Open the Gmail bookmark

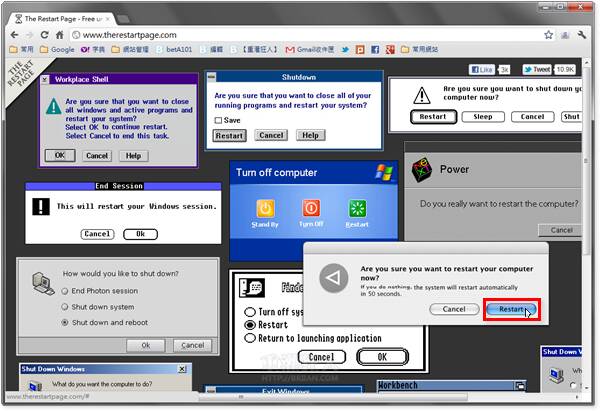(310, 49)
